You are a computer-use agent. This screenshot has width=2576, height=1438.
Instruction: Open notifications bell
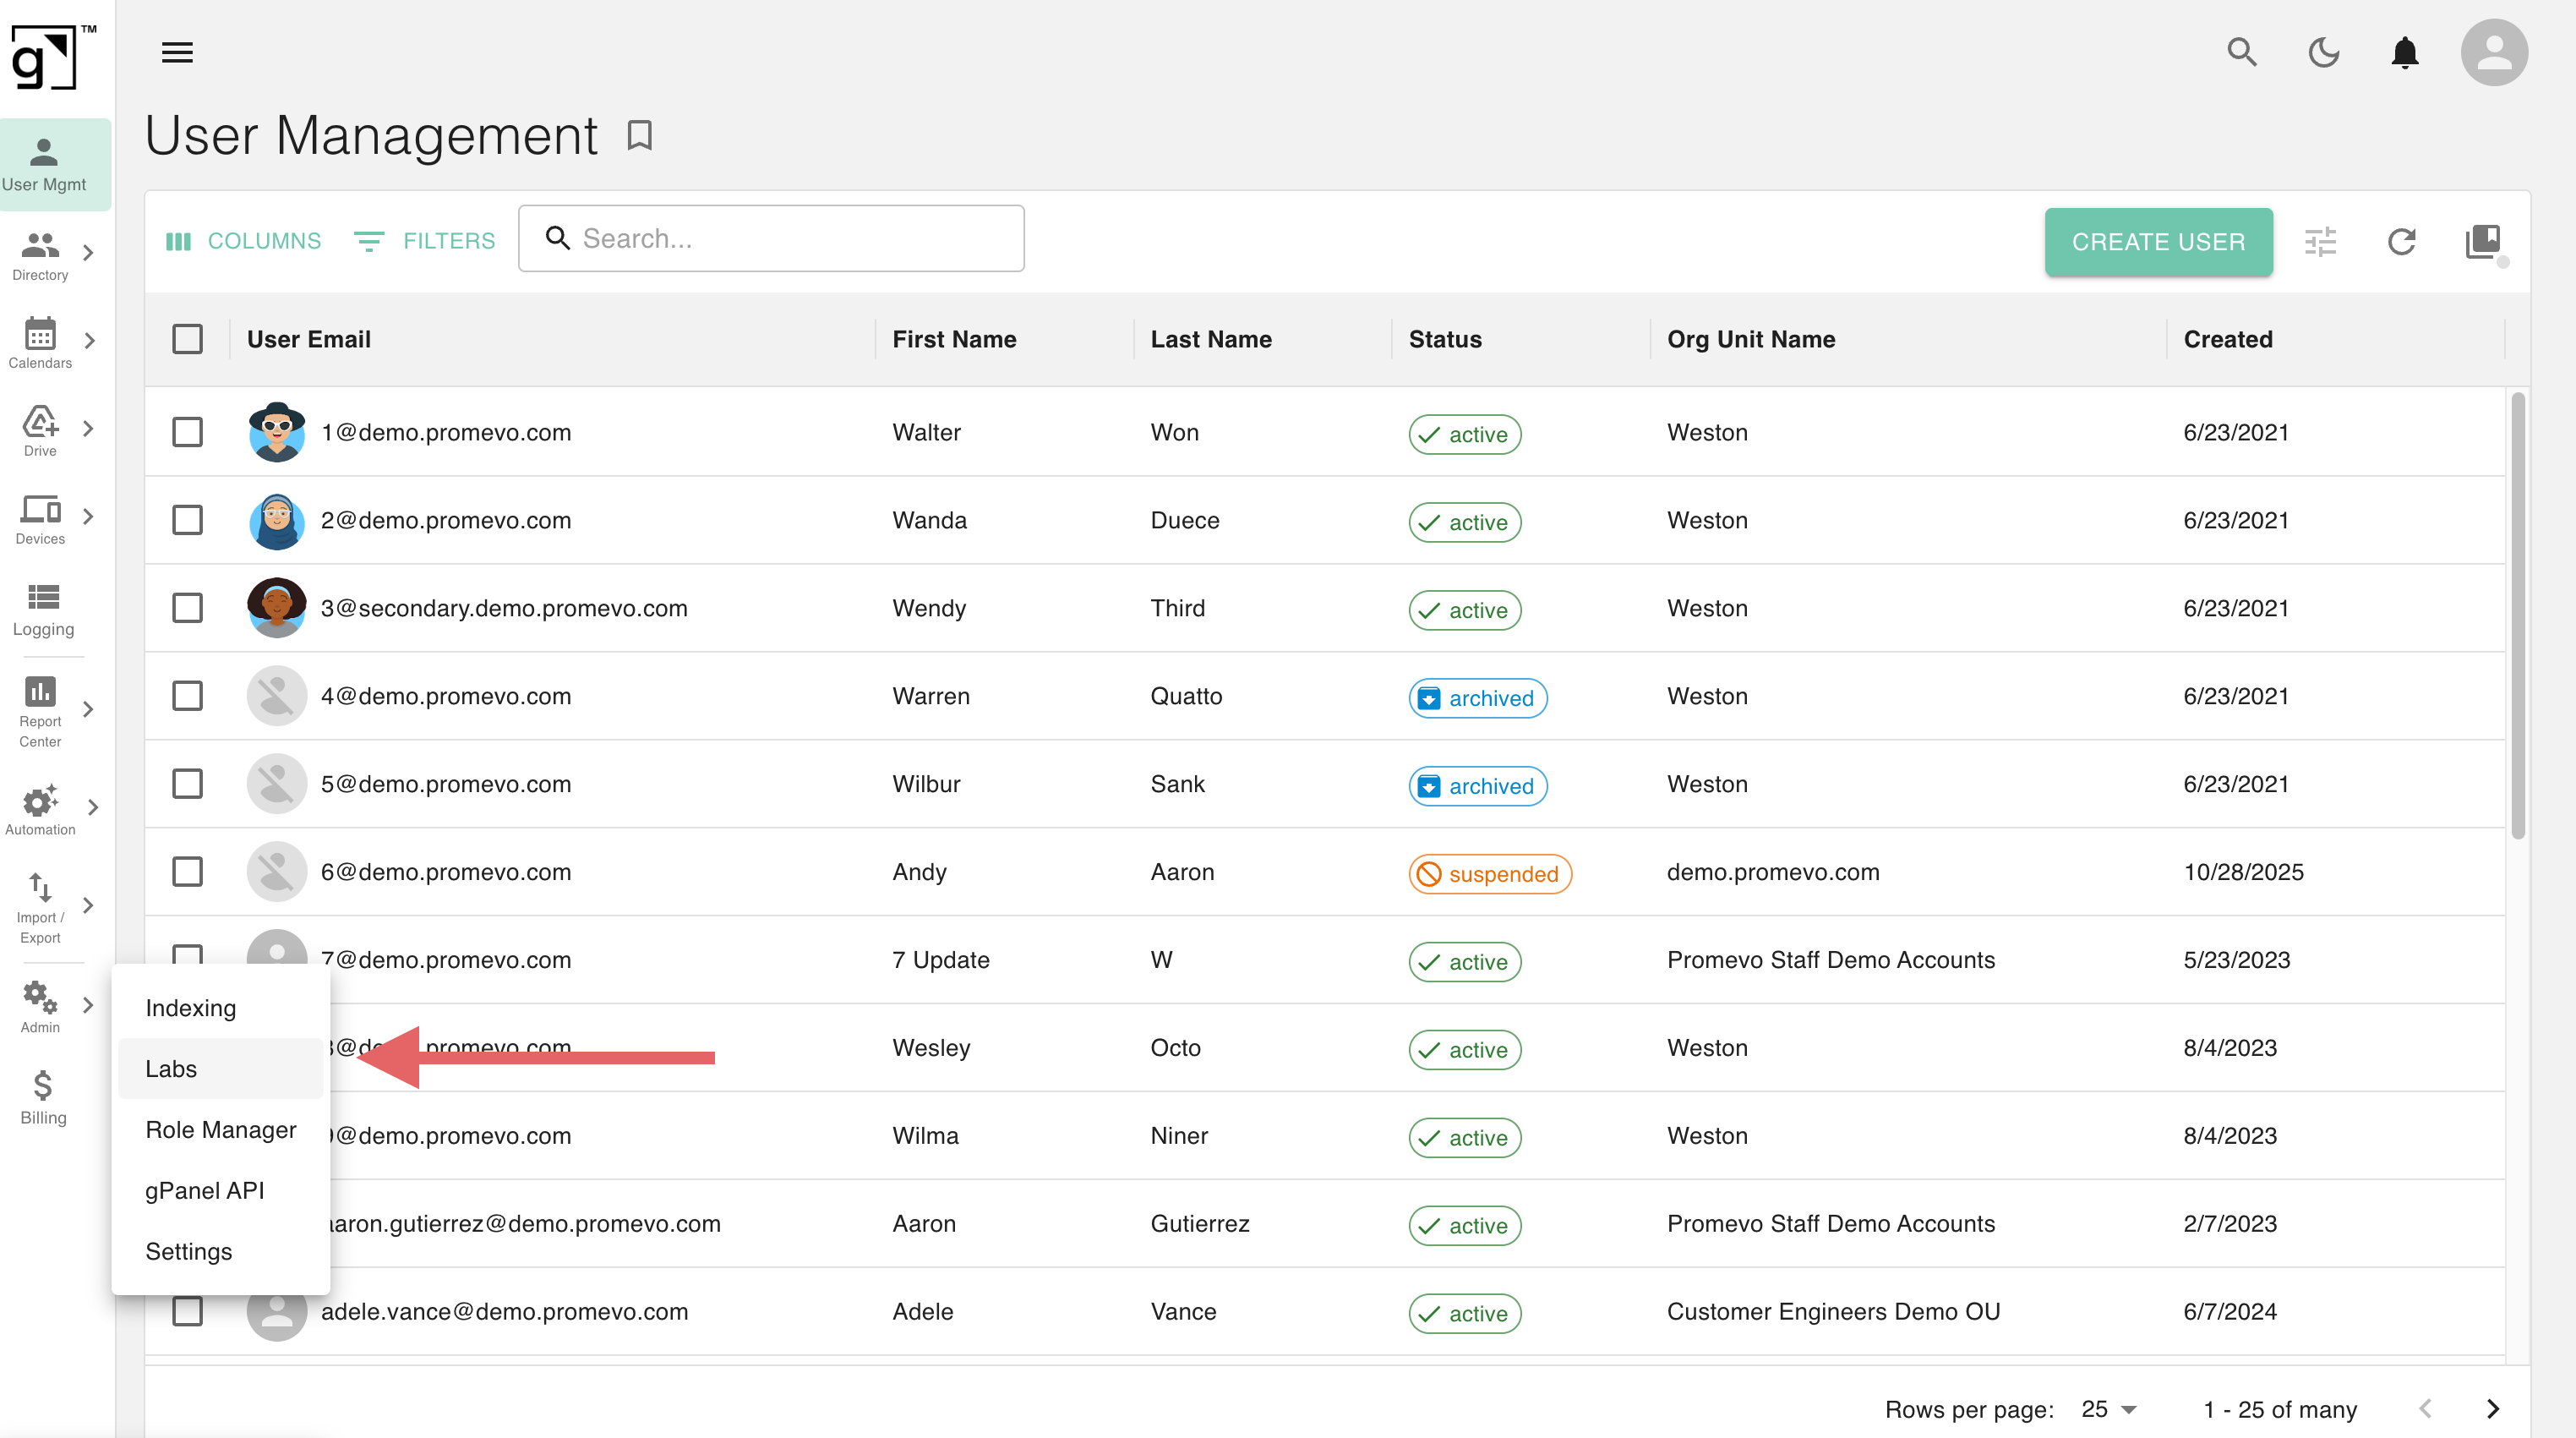(2404, 52)
